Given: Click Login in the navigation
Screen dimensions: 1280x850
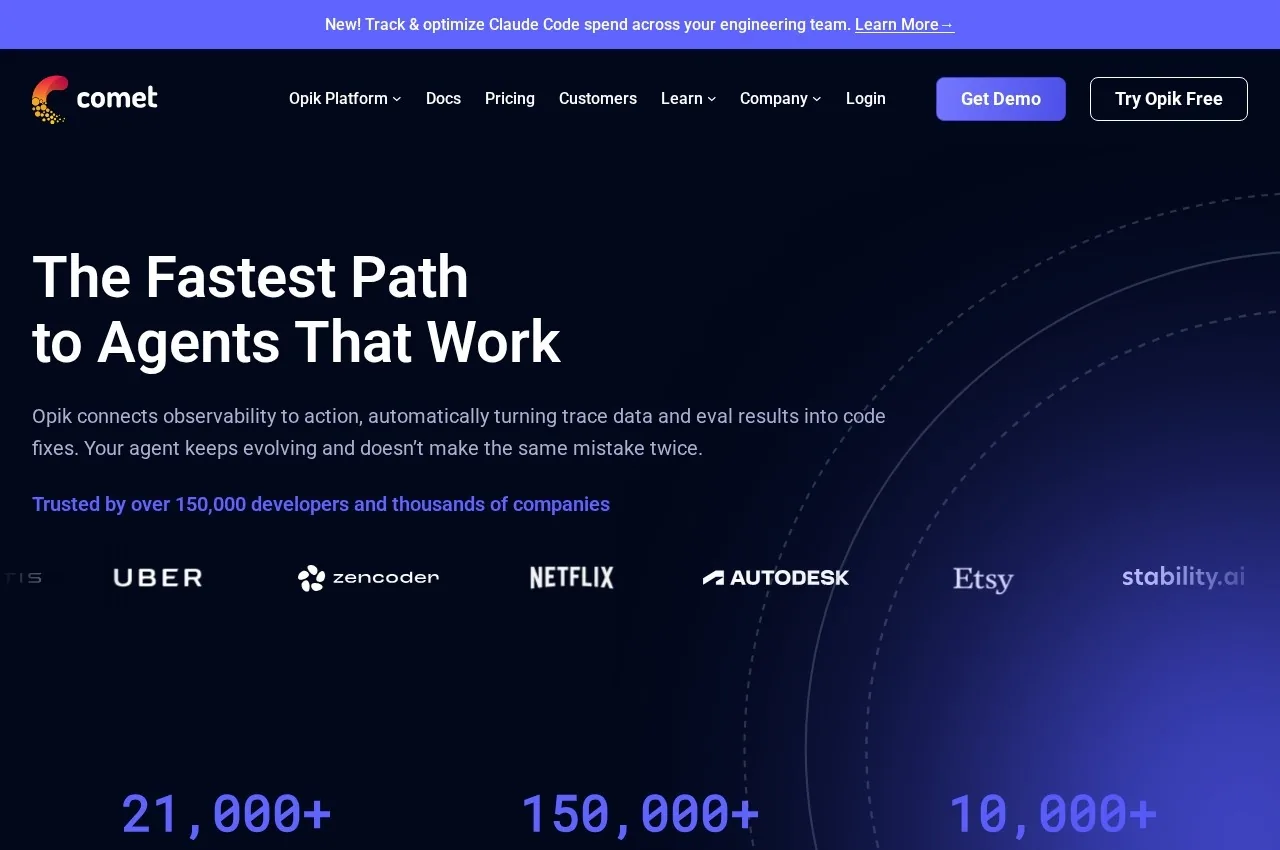Looking at the screenshot, I should point(866,98).
